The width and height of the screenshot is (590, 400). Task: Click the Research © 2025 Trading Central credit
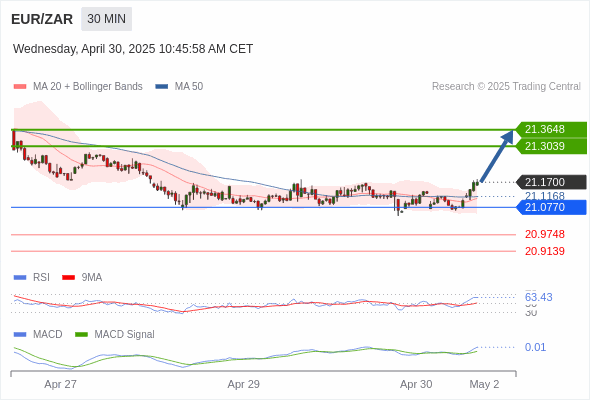point(506,87)
